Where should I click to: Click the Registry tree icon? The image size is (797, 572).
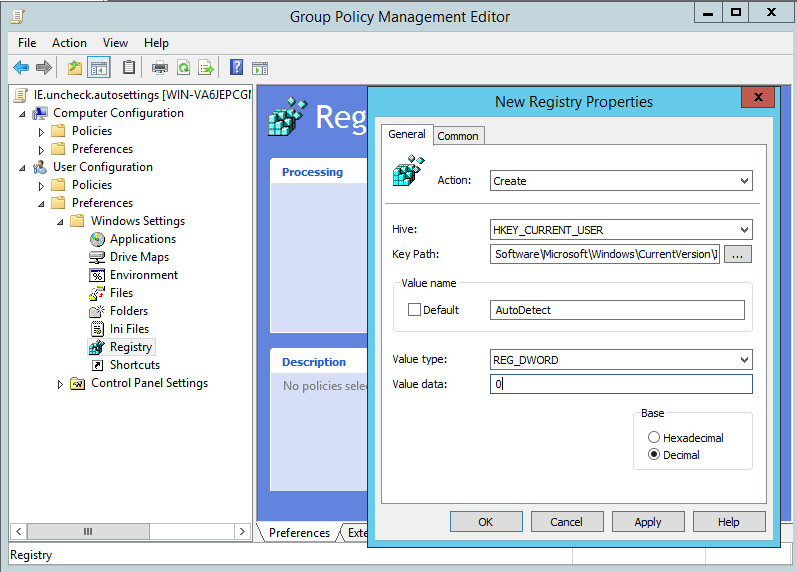(x=97, y=347)
